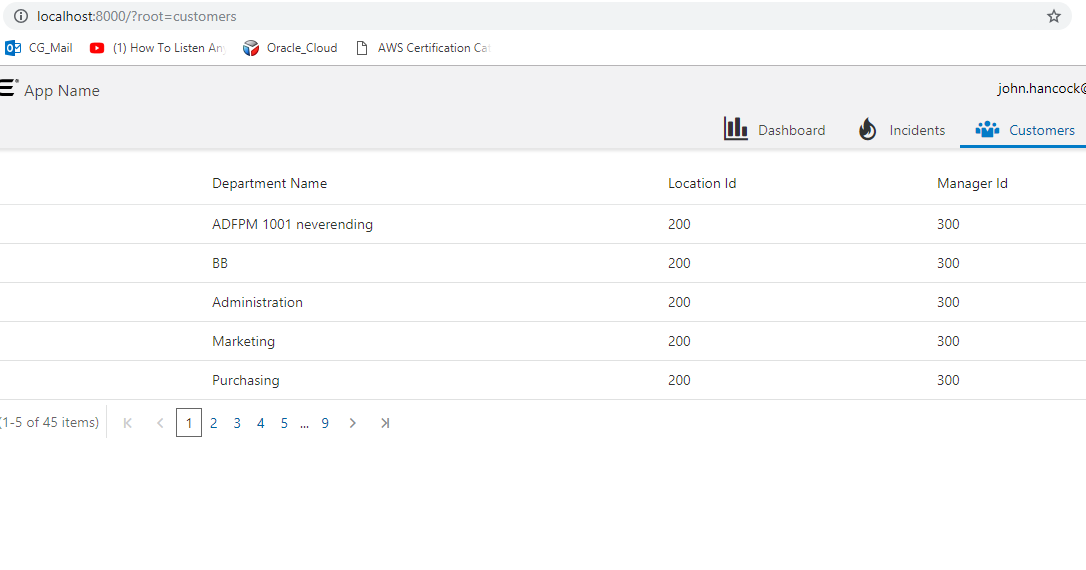Bookmark this page with star icon
Screen dimensions: 1086x570
click(1053, 16)
